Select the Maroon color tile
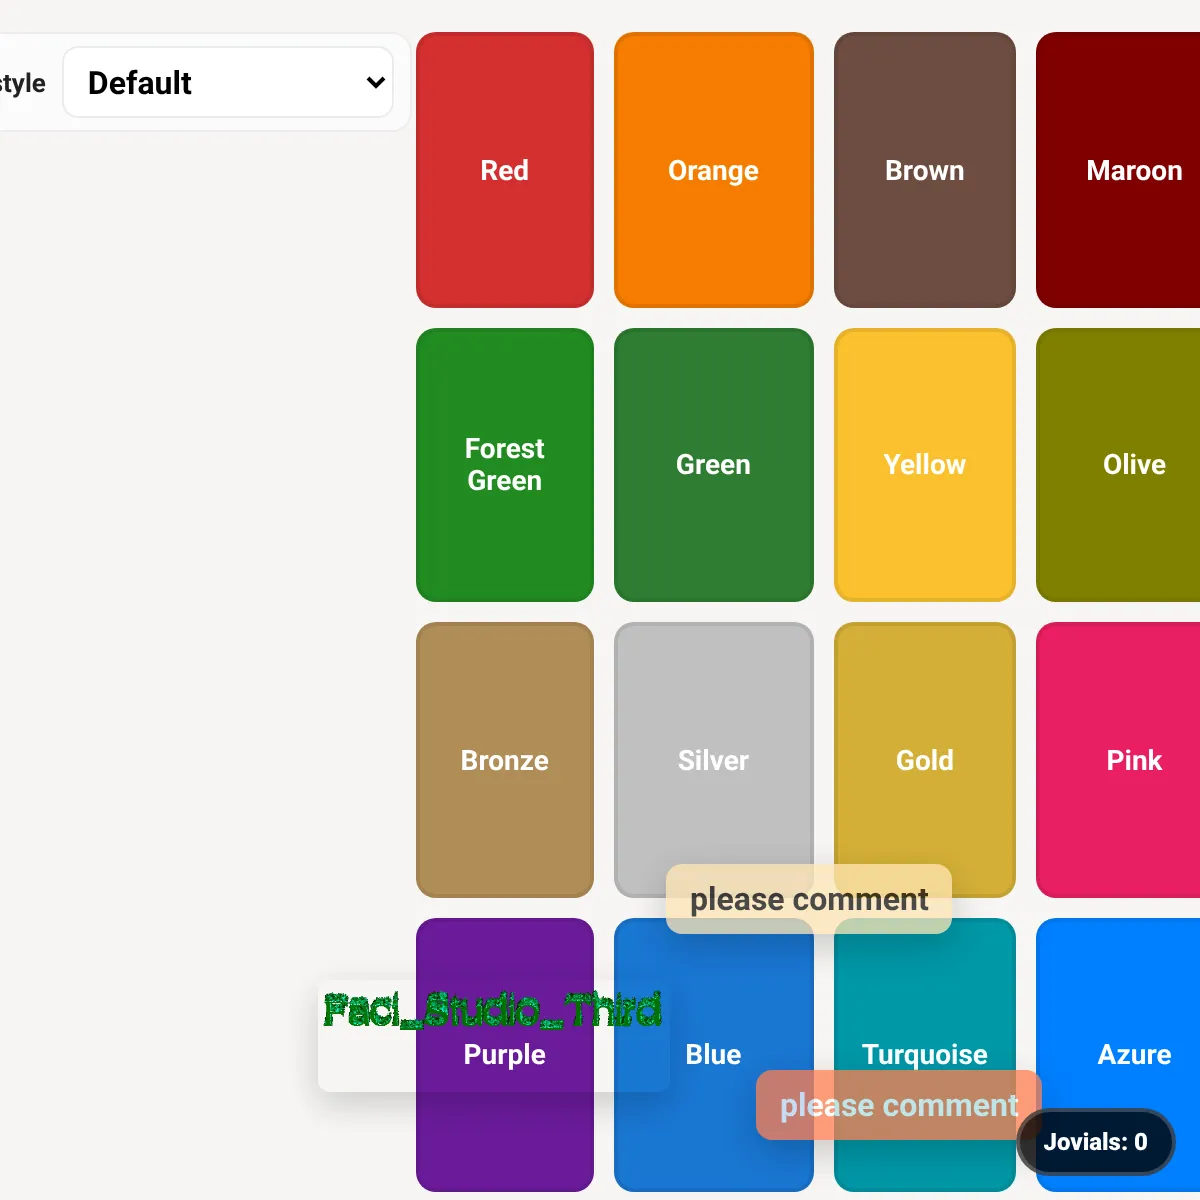The image size is (1200, 1200). (x=1120, y=170)
